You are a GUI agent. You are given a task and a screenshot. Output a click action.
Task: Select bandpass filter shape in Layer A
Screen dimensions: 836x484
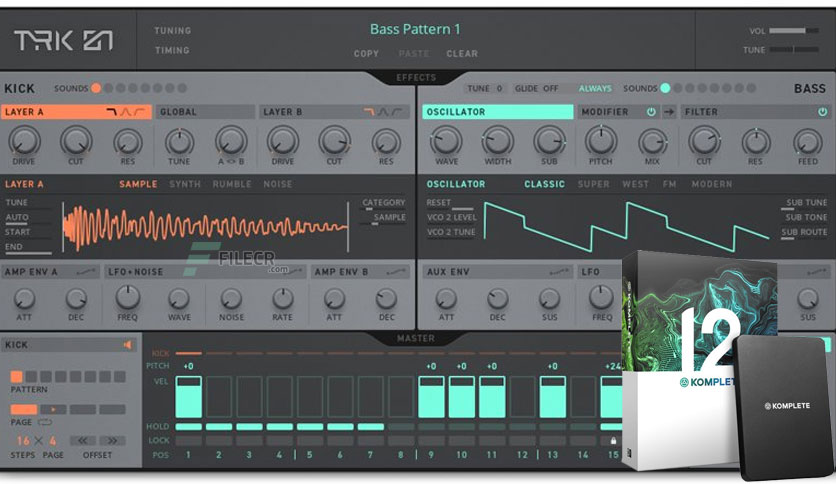coord(125,112)
